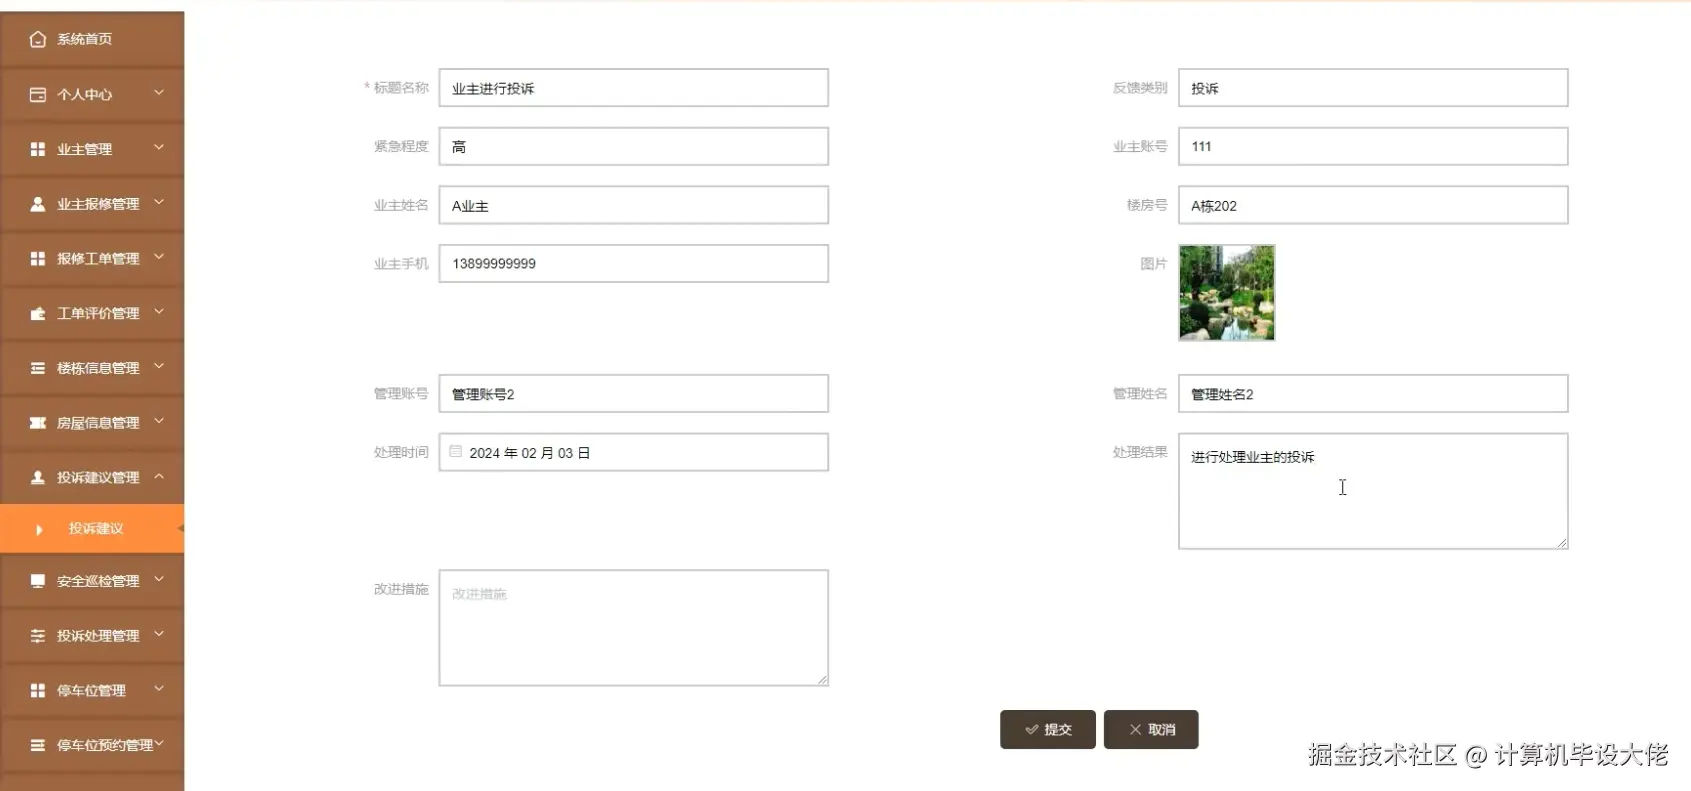Screen dimensions: 1691x791
Task: Open the 停车位预约管理 sidebar menu
Action: coord(92,745)
